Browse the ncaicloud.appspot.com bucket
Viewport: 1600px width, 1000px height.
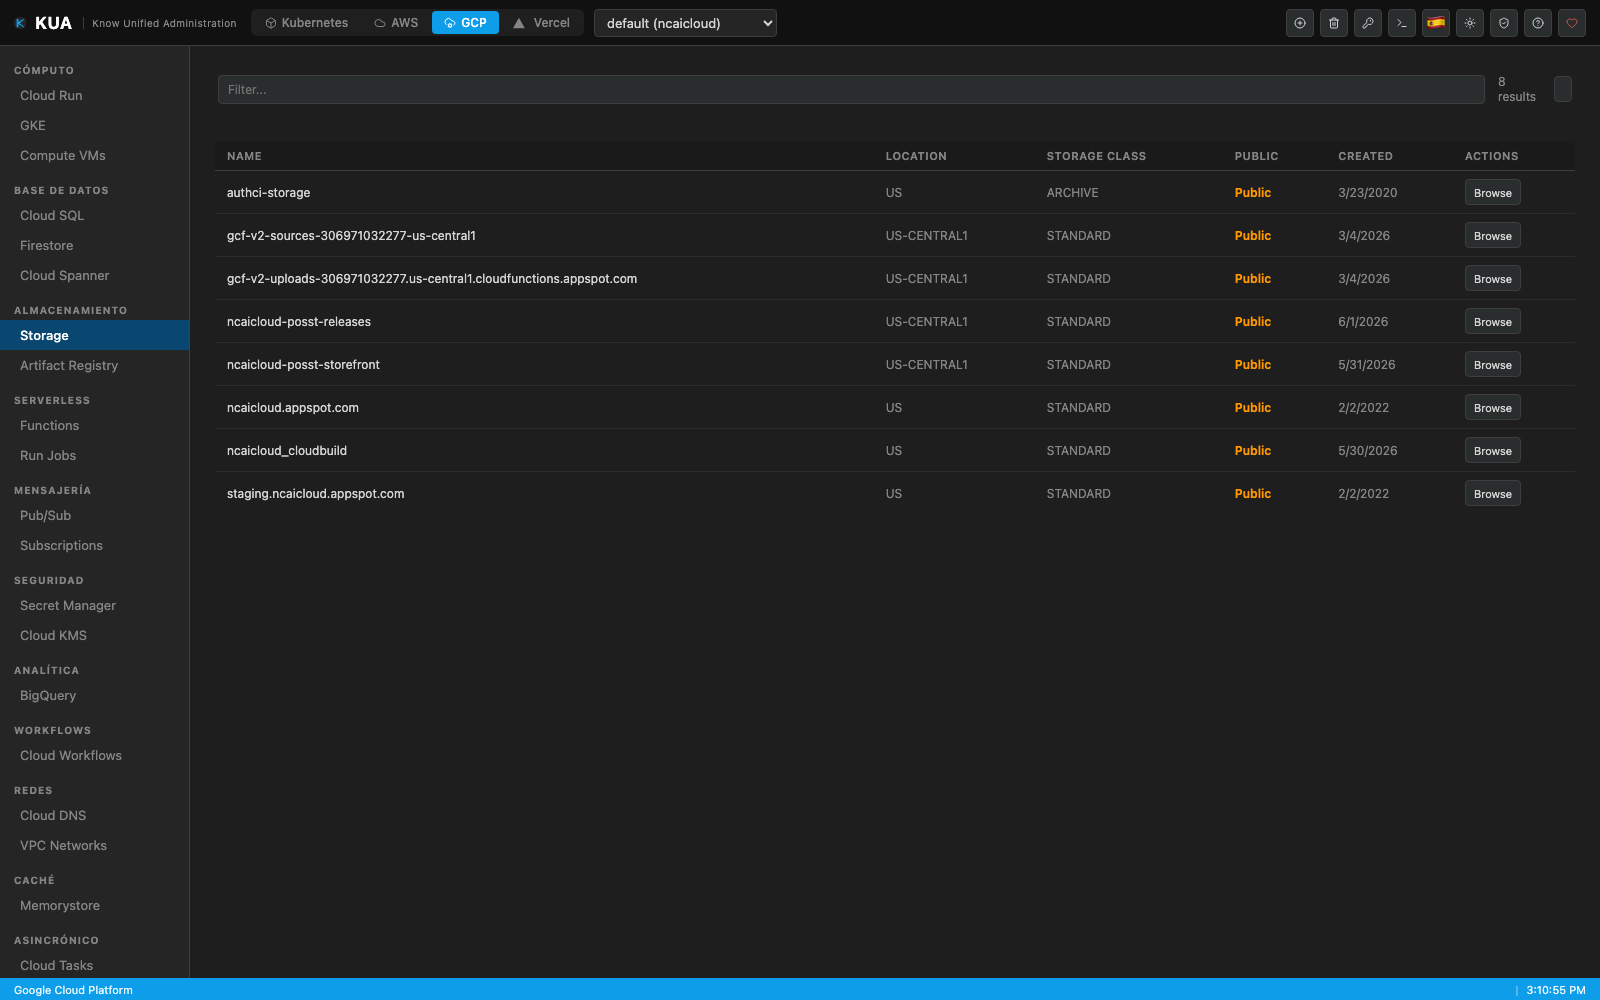tap(1492, 408)
